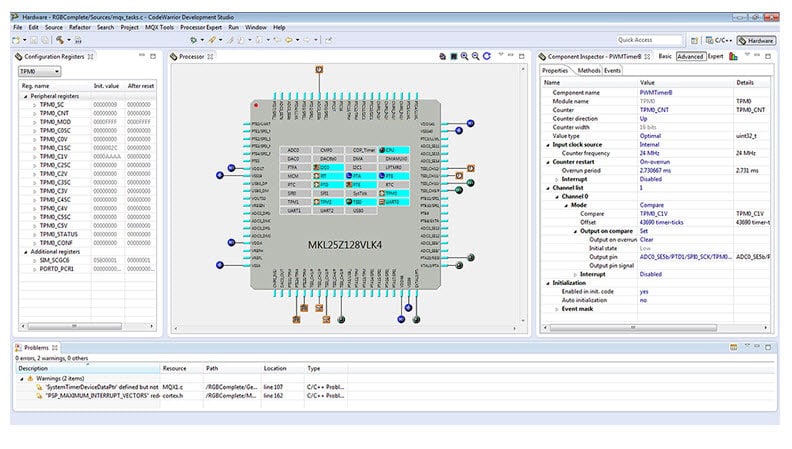Click the refresh icon in Processor toolbar
The width and height of the screenshot is (792, 449).
click(486, 57)
